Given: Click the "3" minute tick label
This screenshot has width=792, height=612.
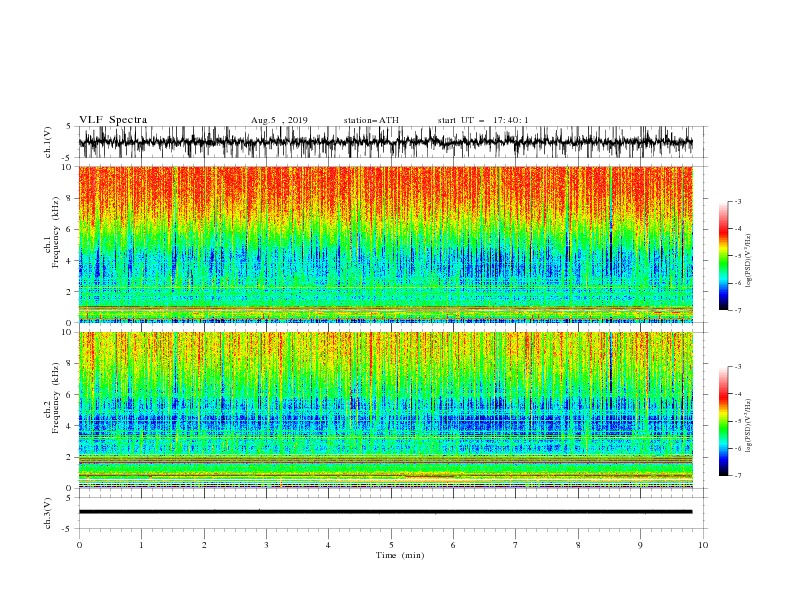Looking at the screenshot, I should point(266,545).
